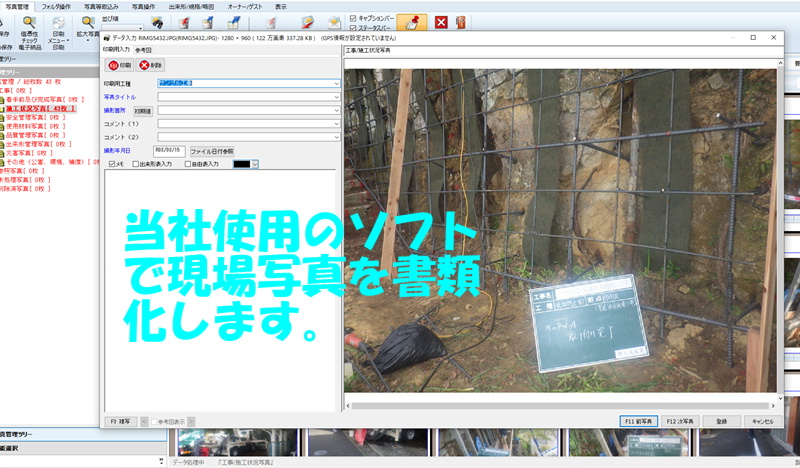Switch to the 参考図 tab
The image size is (800, 468).
point(141,48)
